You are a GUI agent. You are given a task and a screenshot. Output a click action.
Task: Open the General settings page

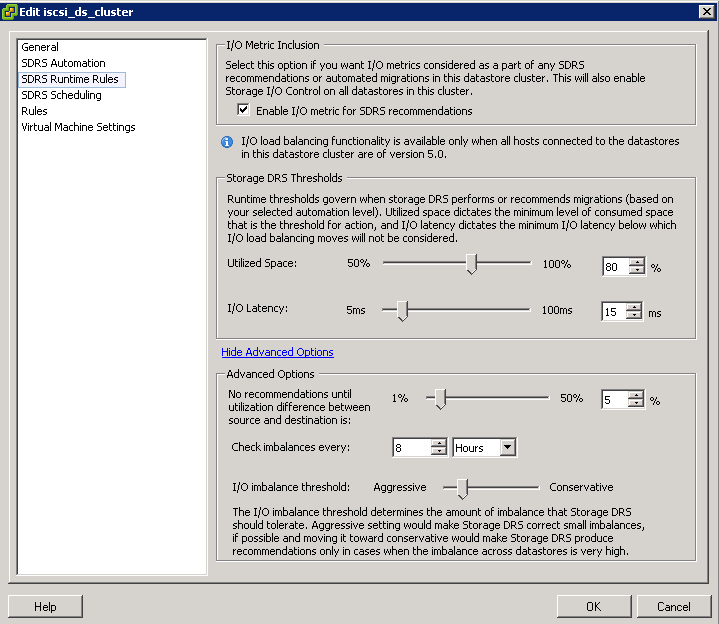40,47
